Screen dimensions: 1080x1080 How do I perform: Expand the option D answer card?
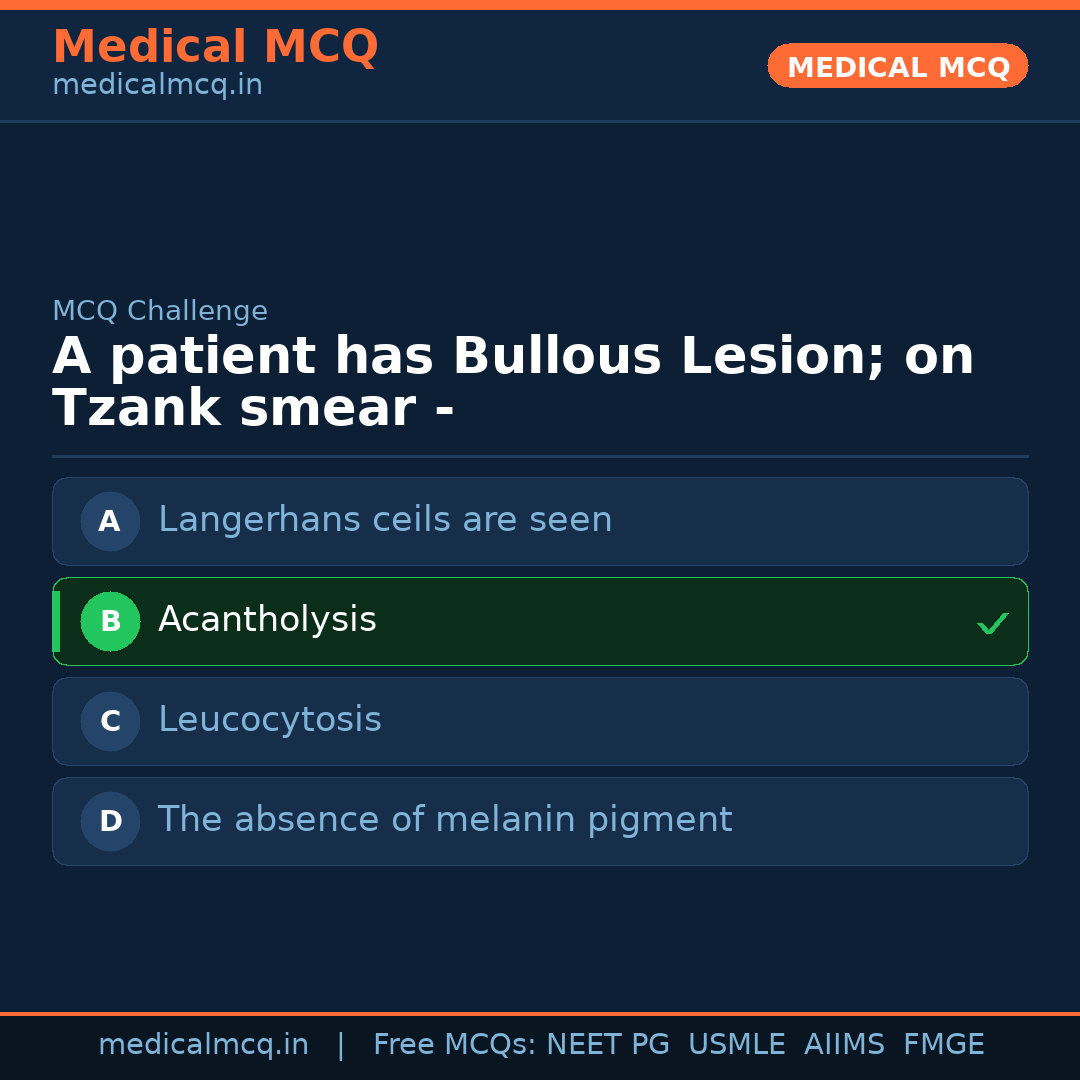click(x=540, y=821)
